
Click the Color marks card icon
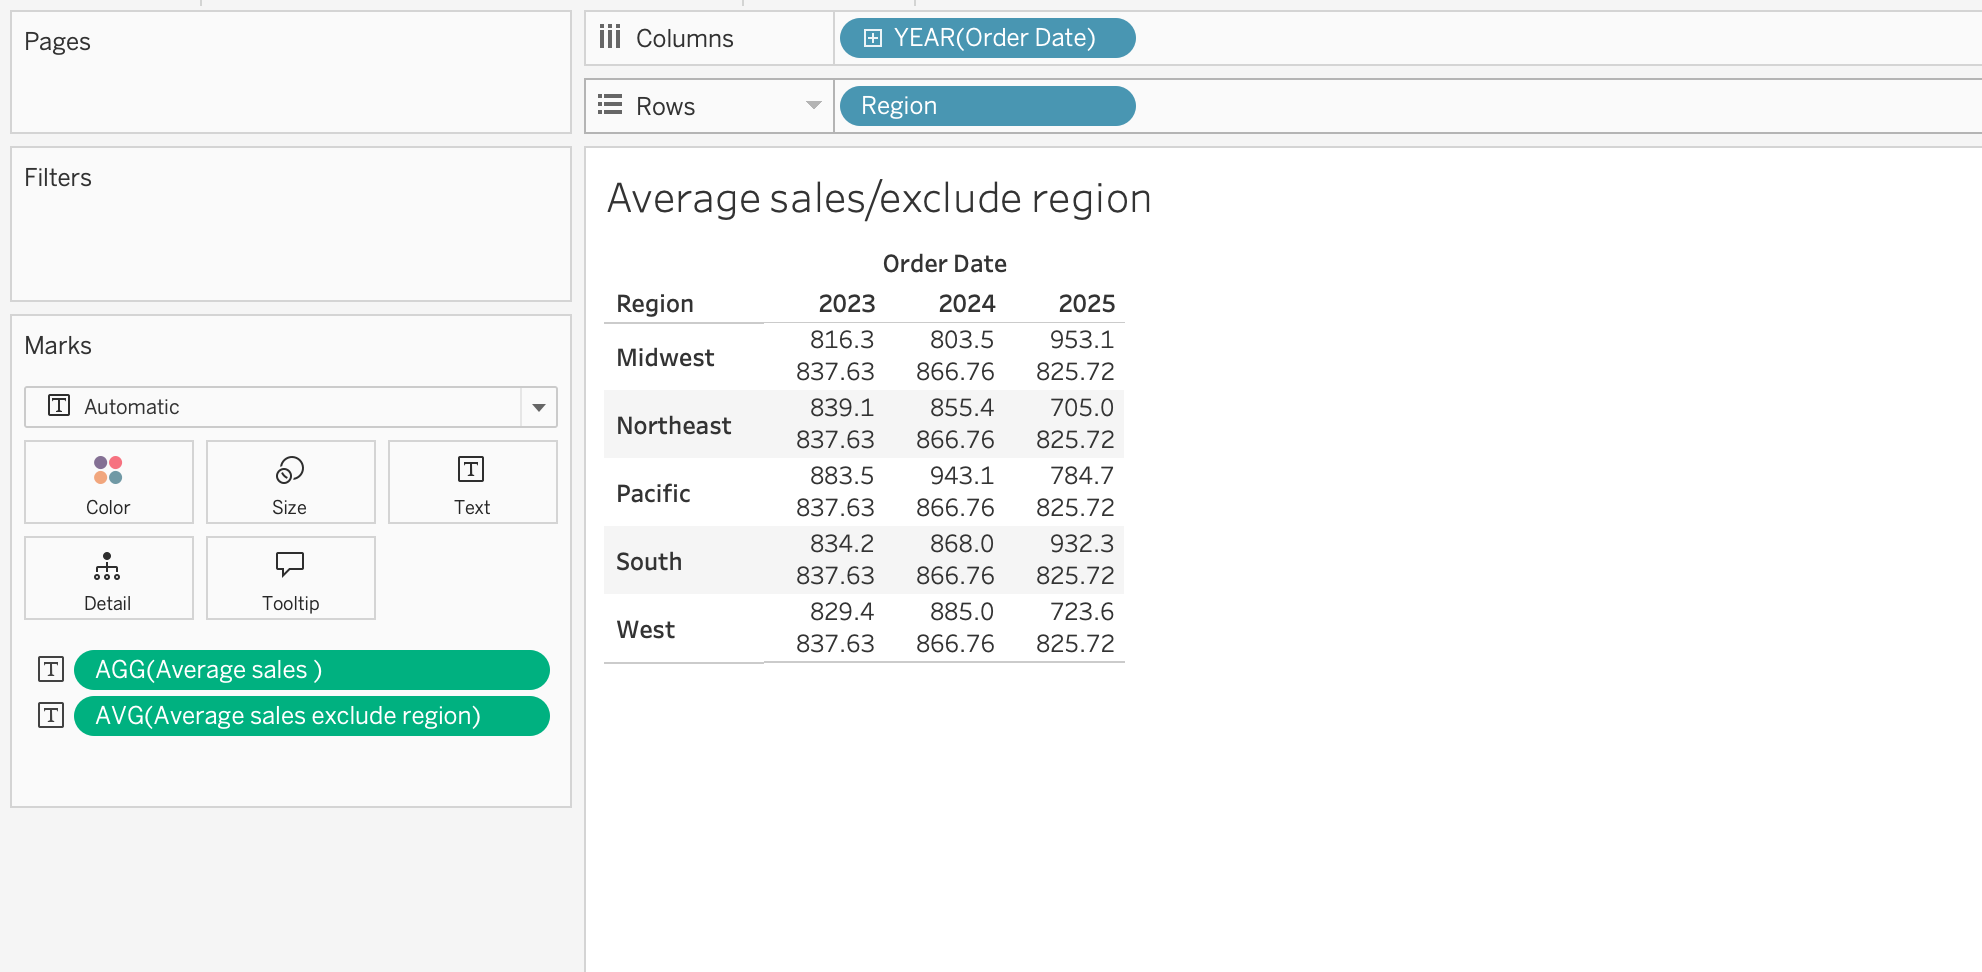(x=108, y=470)
